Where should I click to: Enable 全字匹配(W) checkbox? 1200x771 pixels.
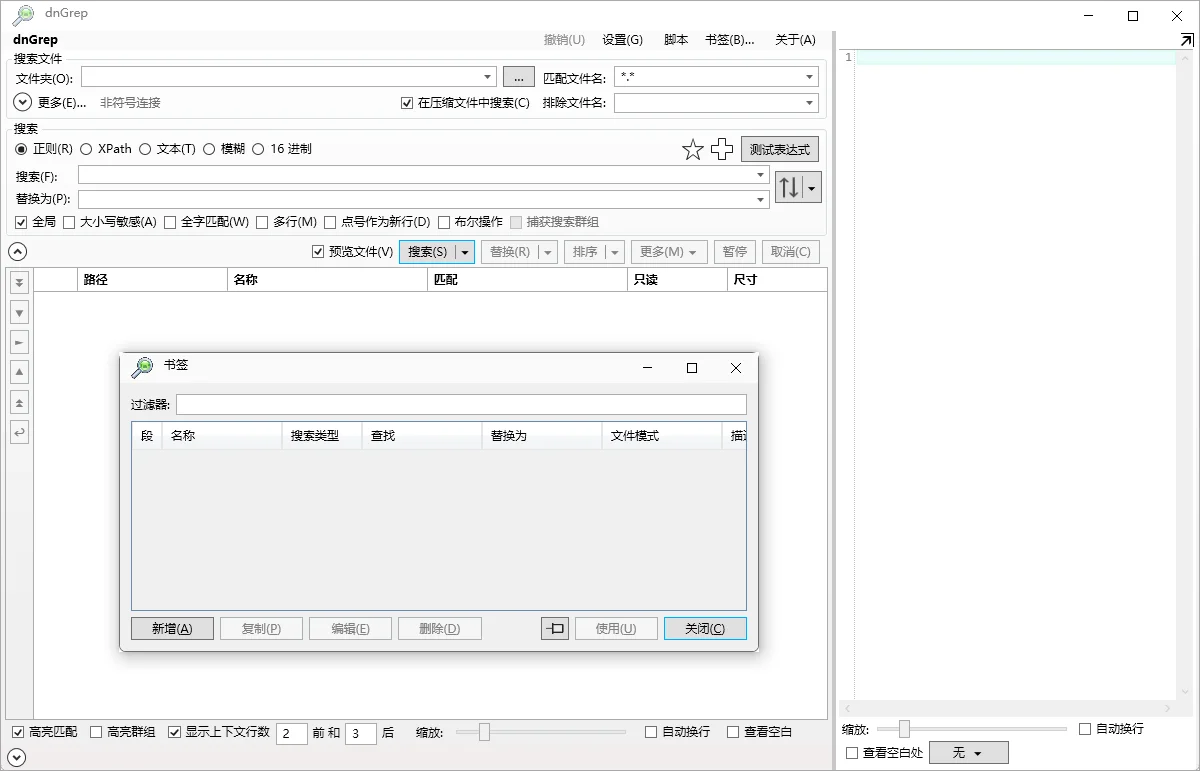click(x=170, y=222)
